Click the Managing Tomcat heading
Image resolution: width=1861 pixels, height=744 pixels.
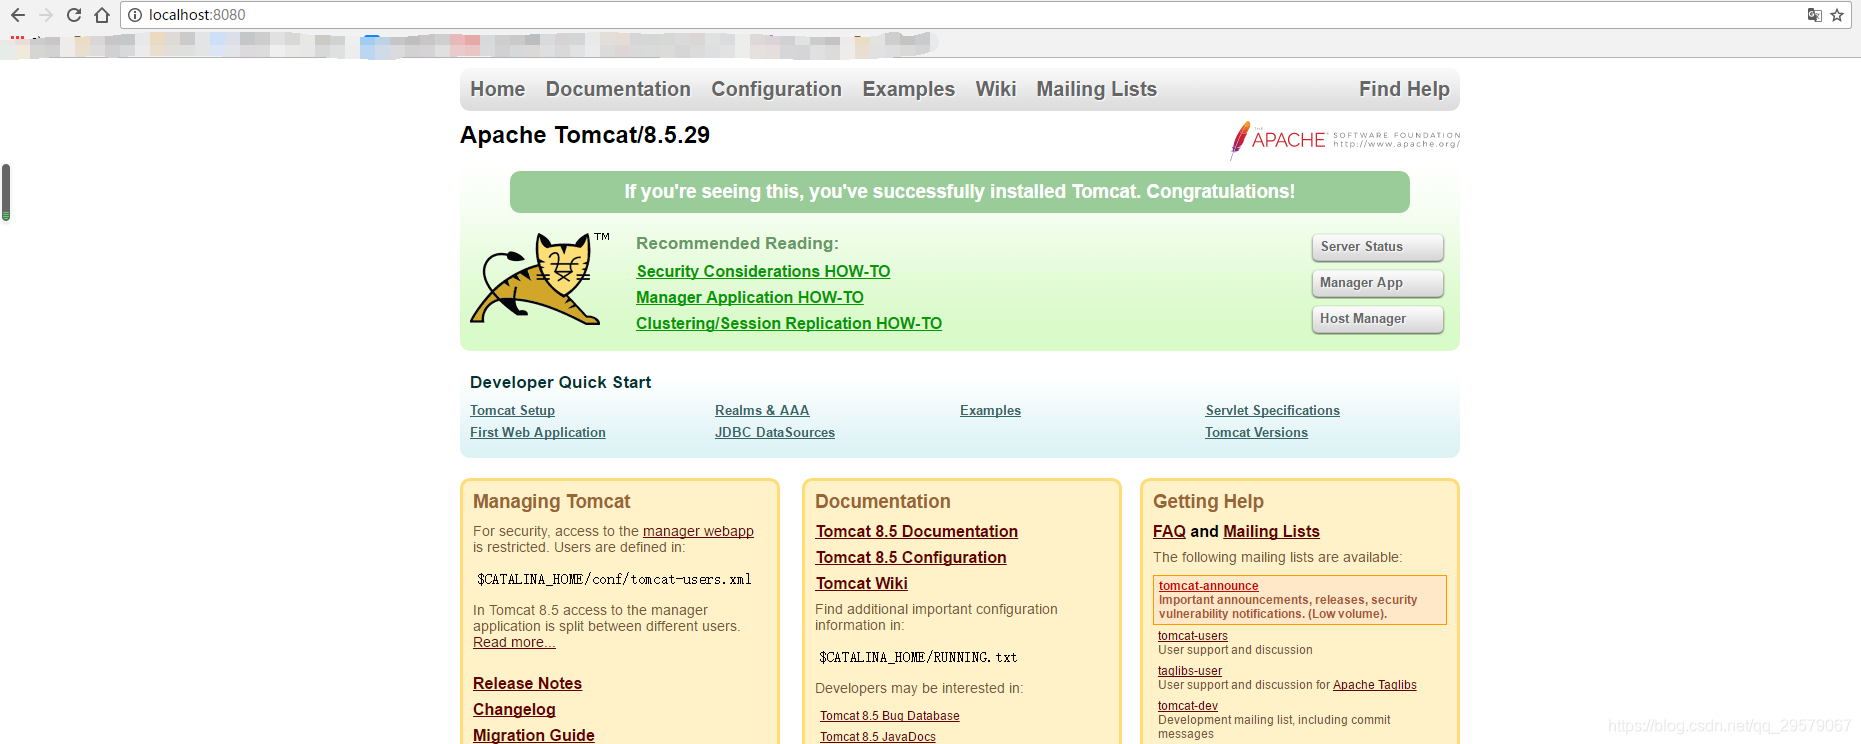(x=552, y=502)
